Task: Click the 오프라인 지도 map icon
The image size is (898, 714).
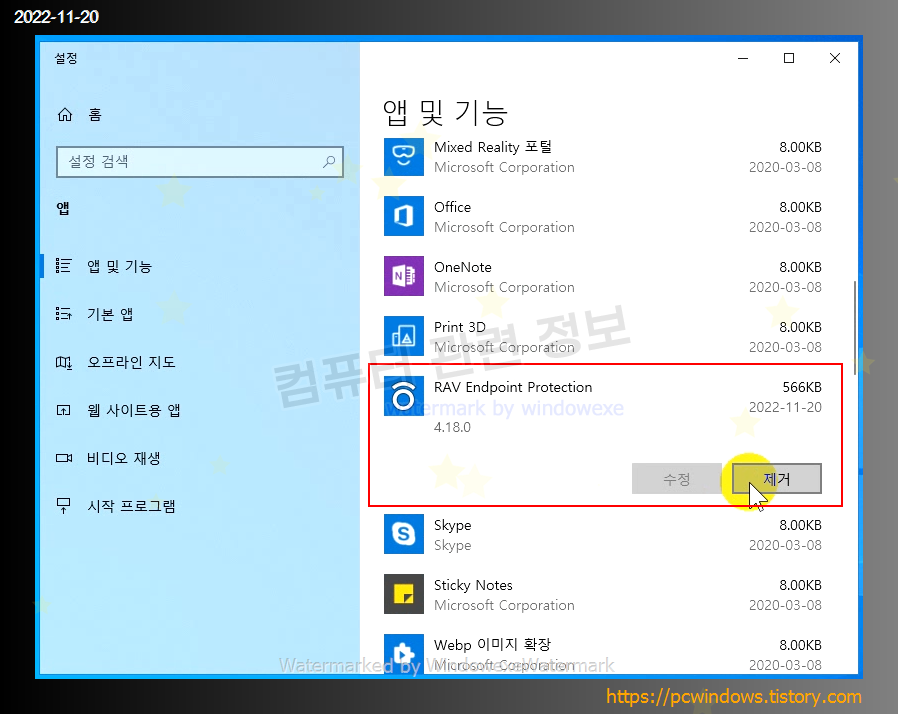Action: click(x=64, y=362)
